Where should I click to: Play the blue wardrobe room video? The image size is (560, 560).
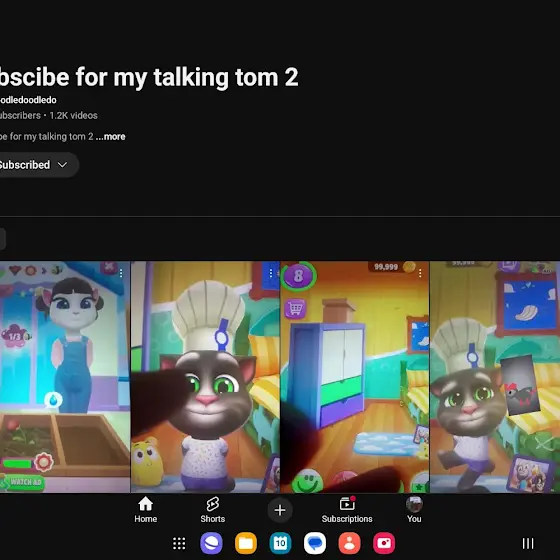(x=355, y=377)
